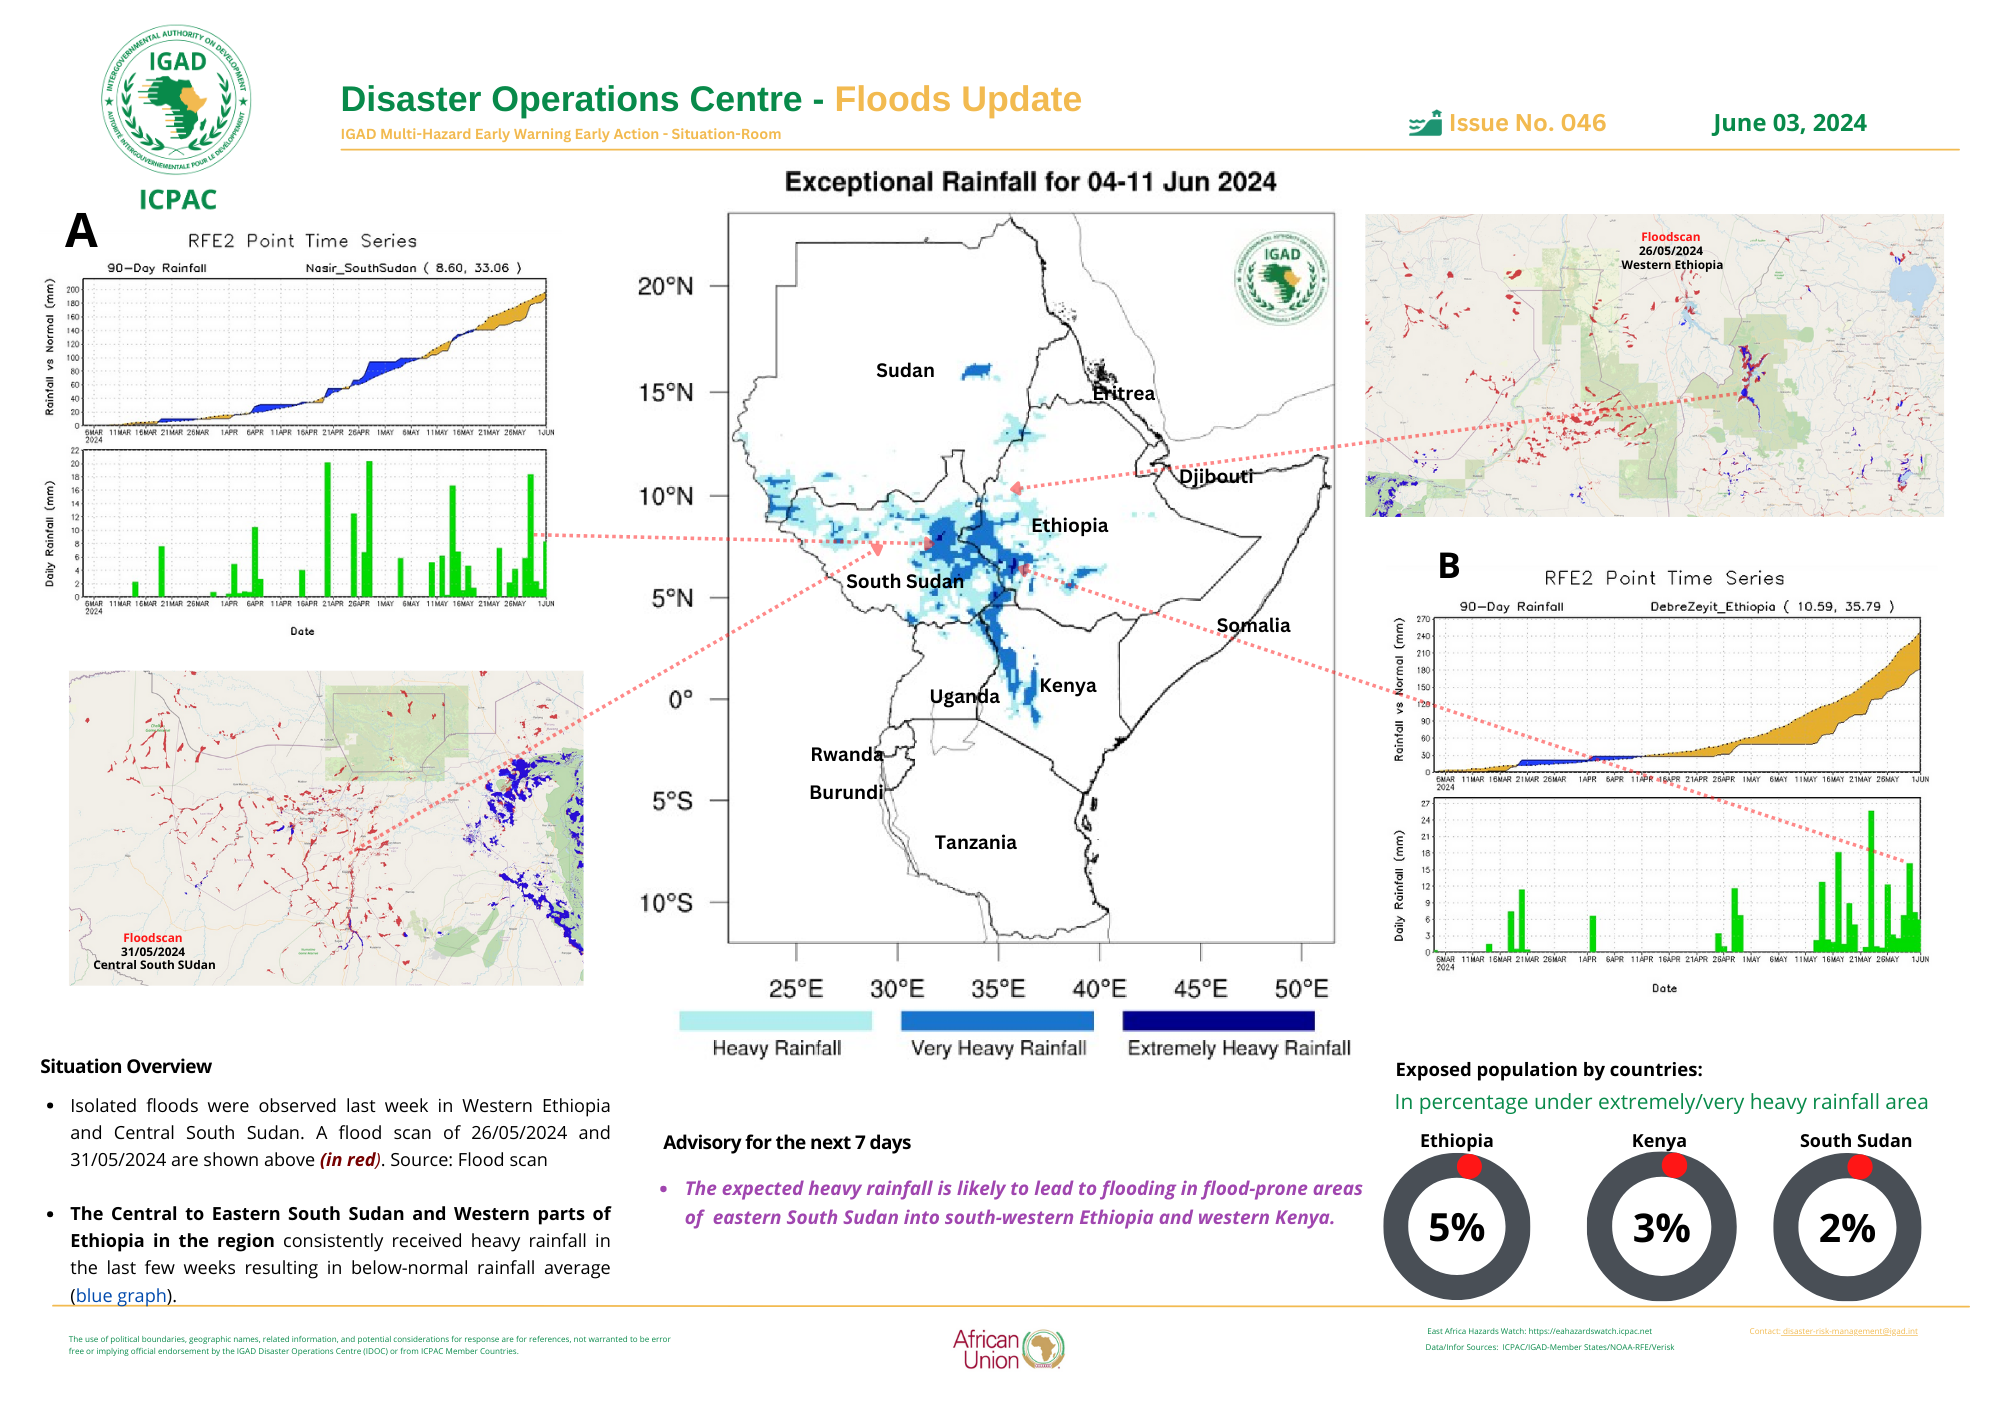Click the Heavy Rainfall light-blue legend swatch
This screenshot has width=2000, height=1414.
(775, 1020)
